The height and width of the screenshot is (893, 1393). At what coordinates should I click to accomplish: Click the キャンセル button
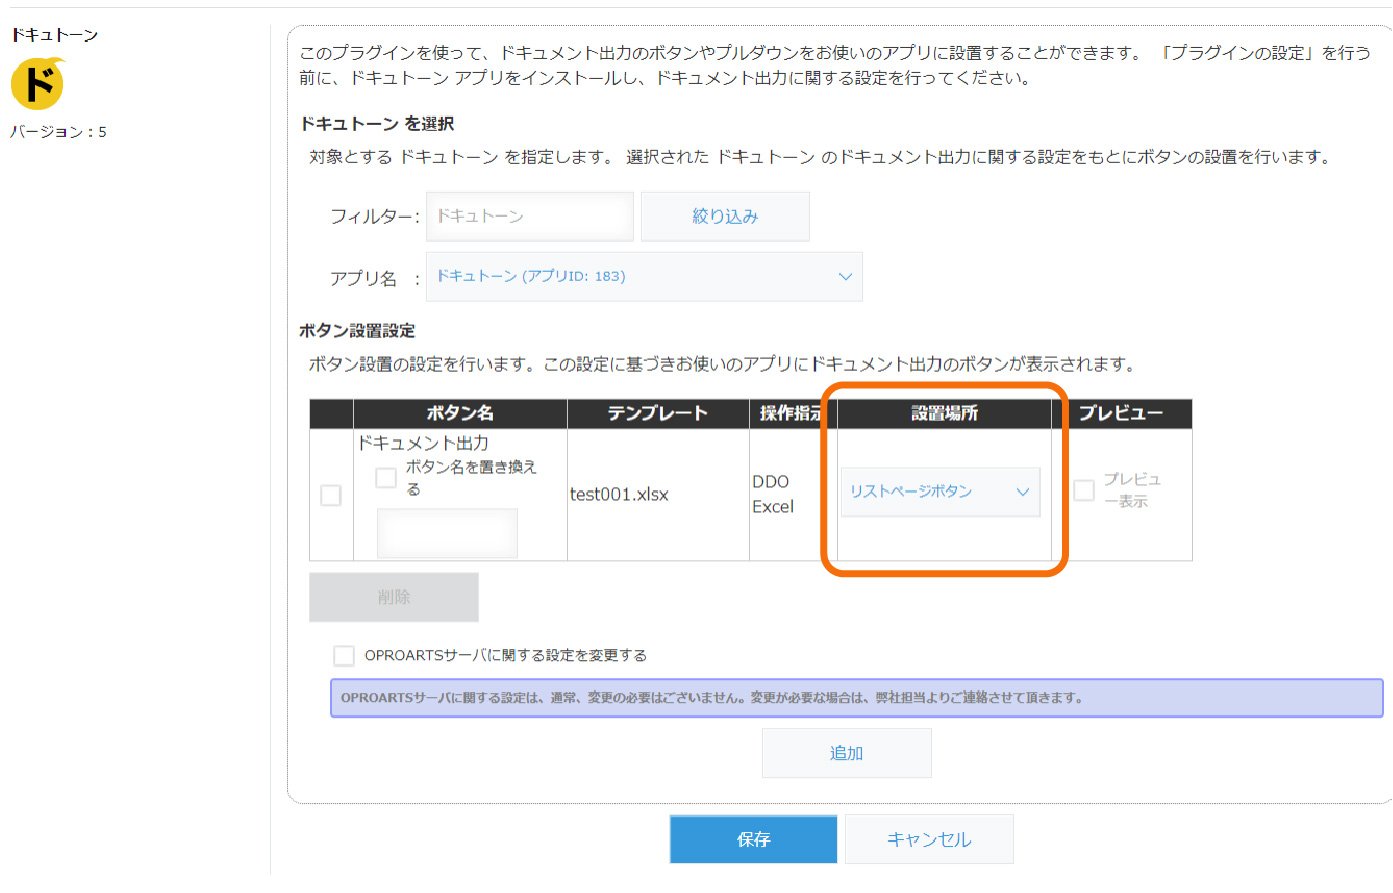[x=929, y=839]
